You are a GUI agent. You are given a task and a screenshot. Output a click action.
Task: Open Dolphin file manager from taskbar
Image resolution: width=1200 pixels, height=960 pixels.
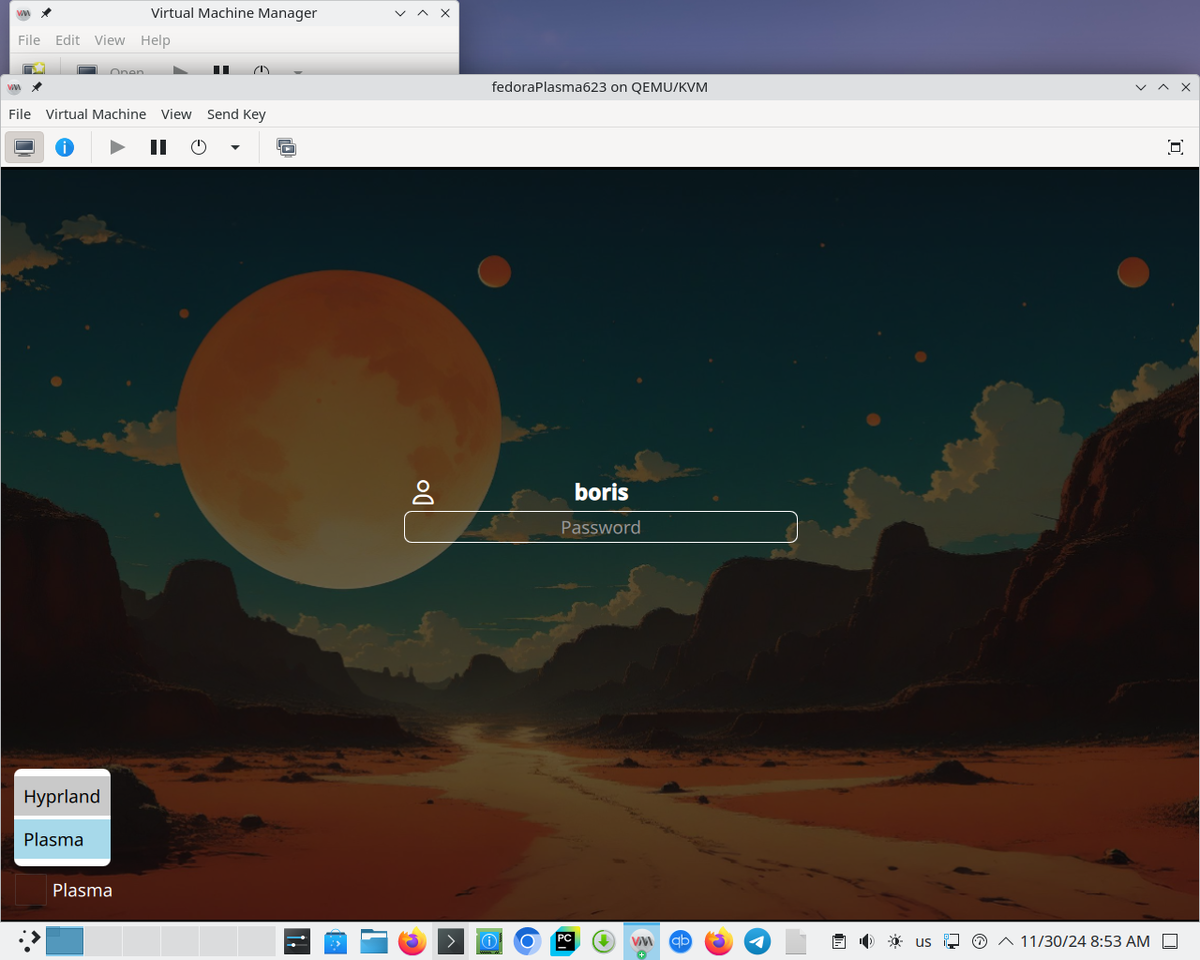tap(374, 940)
